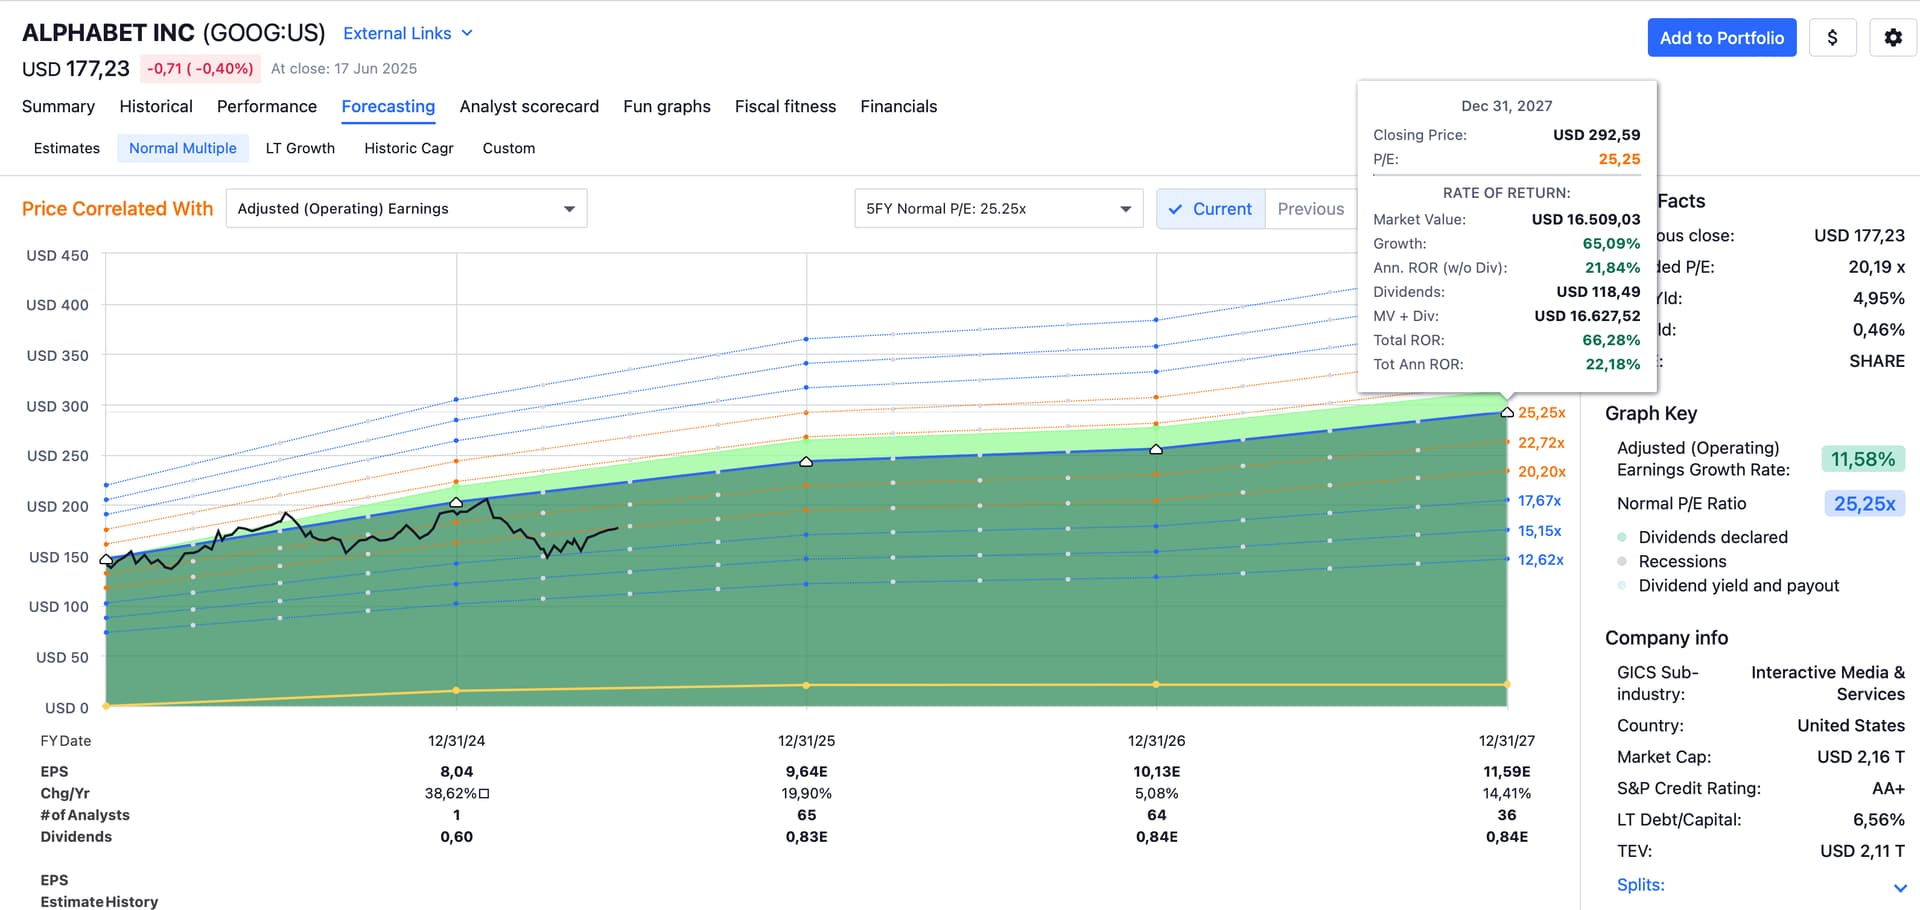1920x910 pixels.
Task: Click the 12/31/24 triangle marker on chart
Action: tap(456, 502)
